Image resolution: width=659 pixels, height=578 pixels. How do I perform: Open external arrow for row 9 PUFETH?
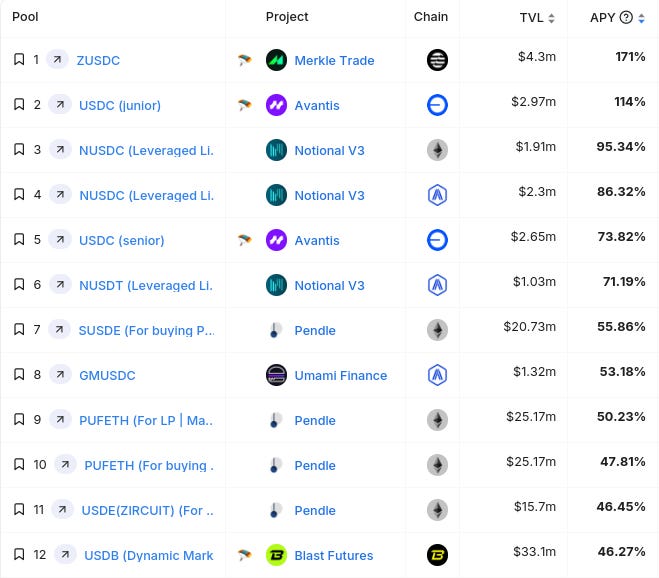[60, 419]
